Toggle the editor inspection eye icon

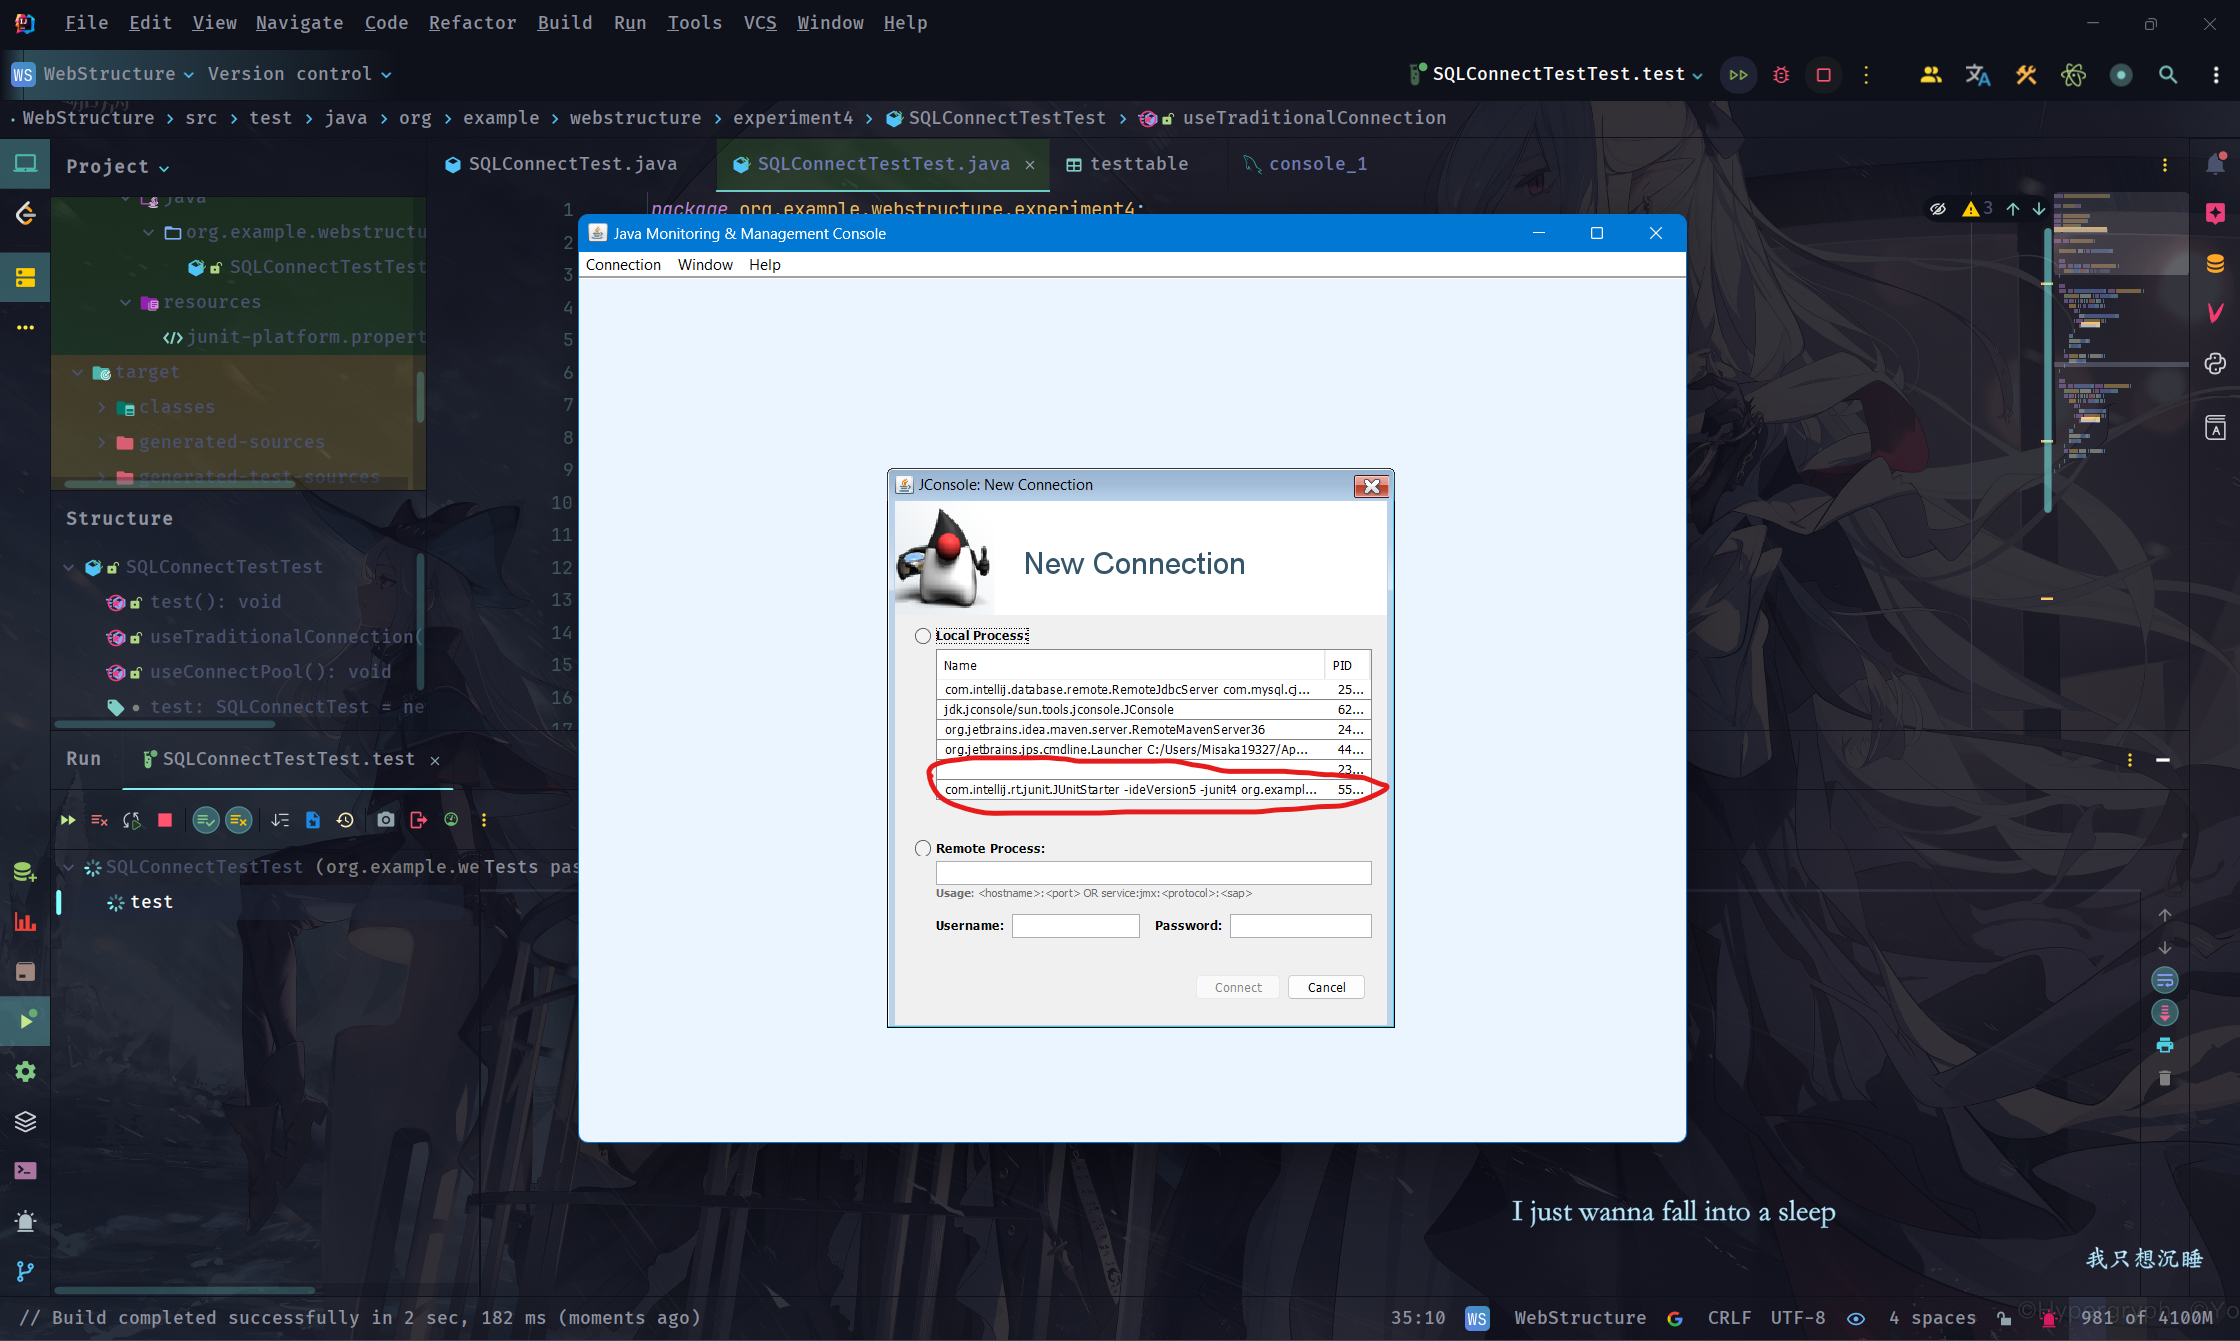(1938, 209)
